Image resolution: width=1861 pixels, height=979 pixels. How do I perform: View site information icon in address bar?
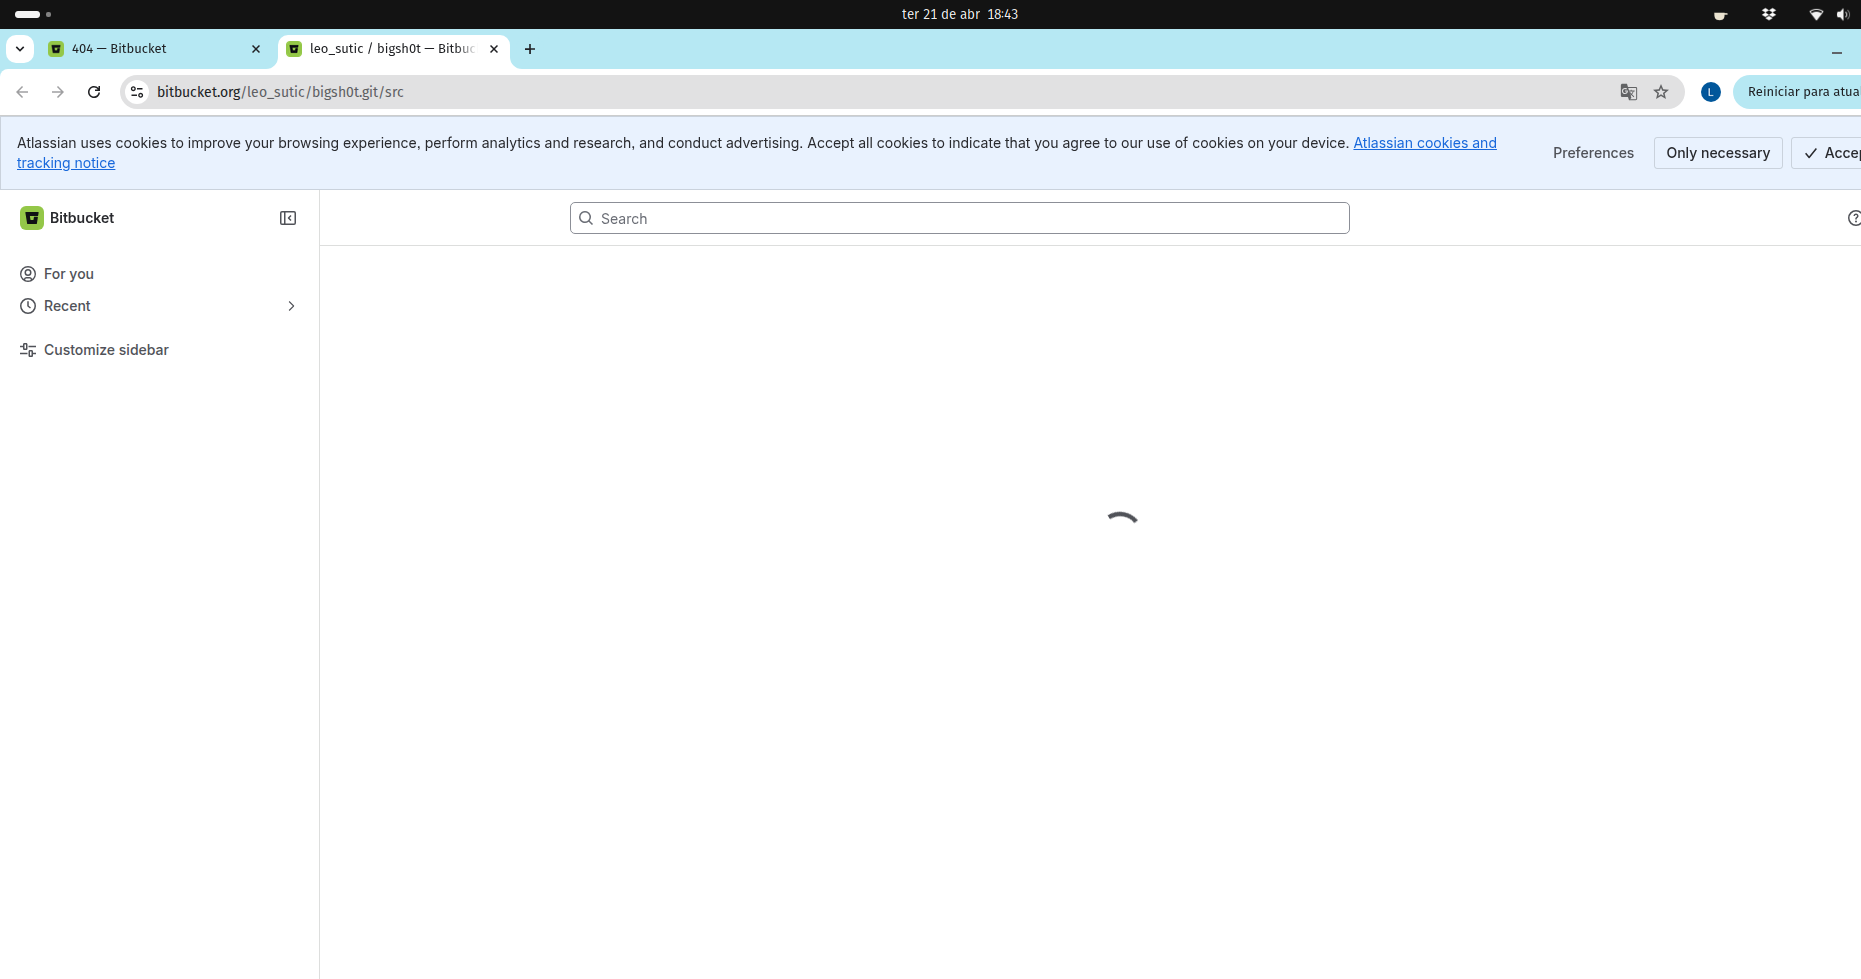[138, 92]
